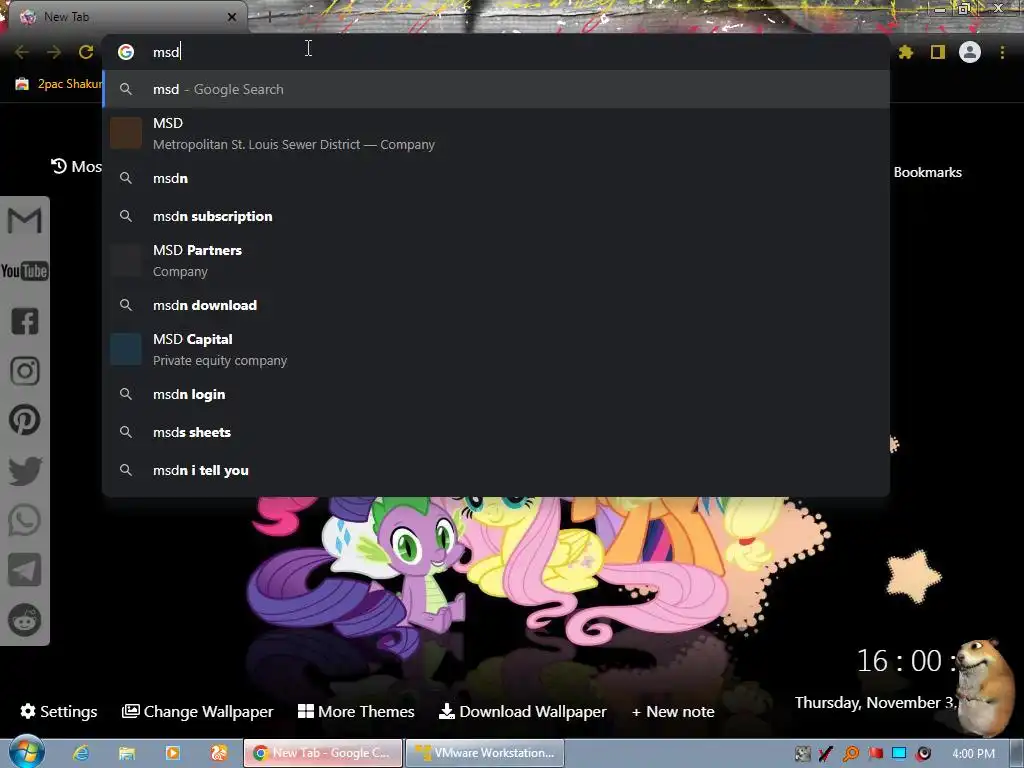Add a New note
Screen dimensions: 1024x768
[x=673, y=712]
